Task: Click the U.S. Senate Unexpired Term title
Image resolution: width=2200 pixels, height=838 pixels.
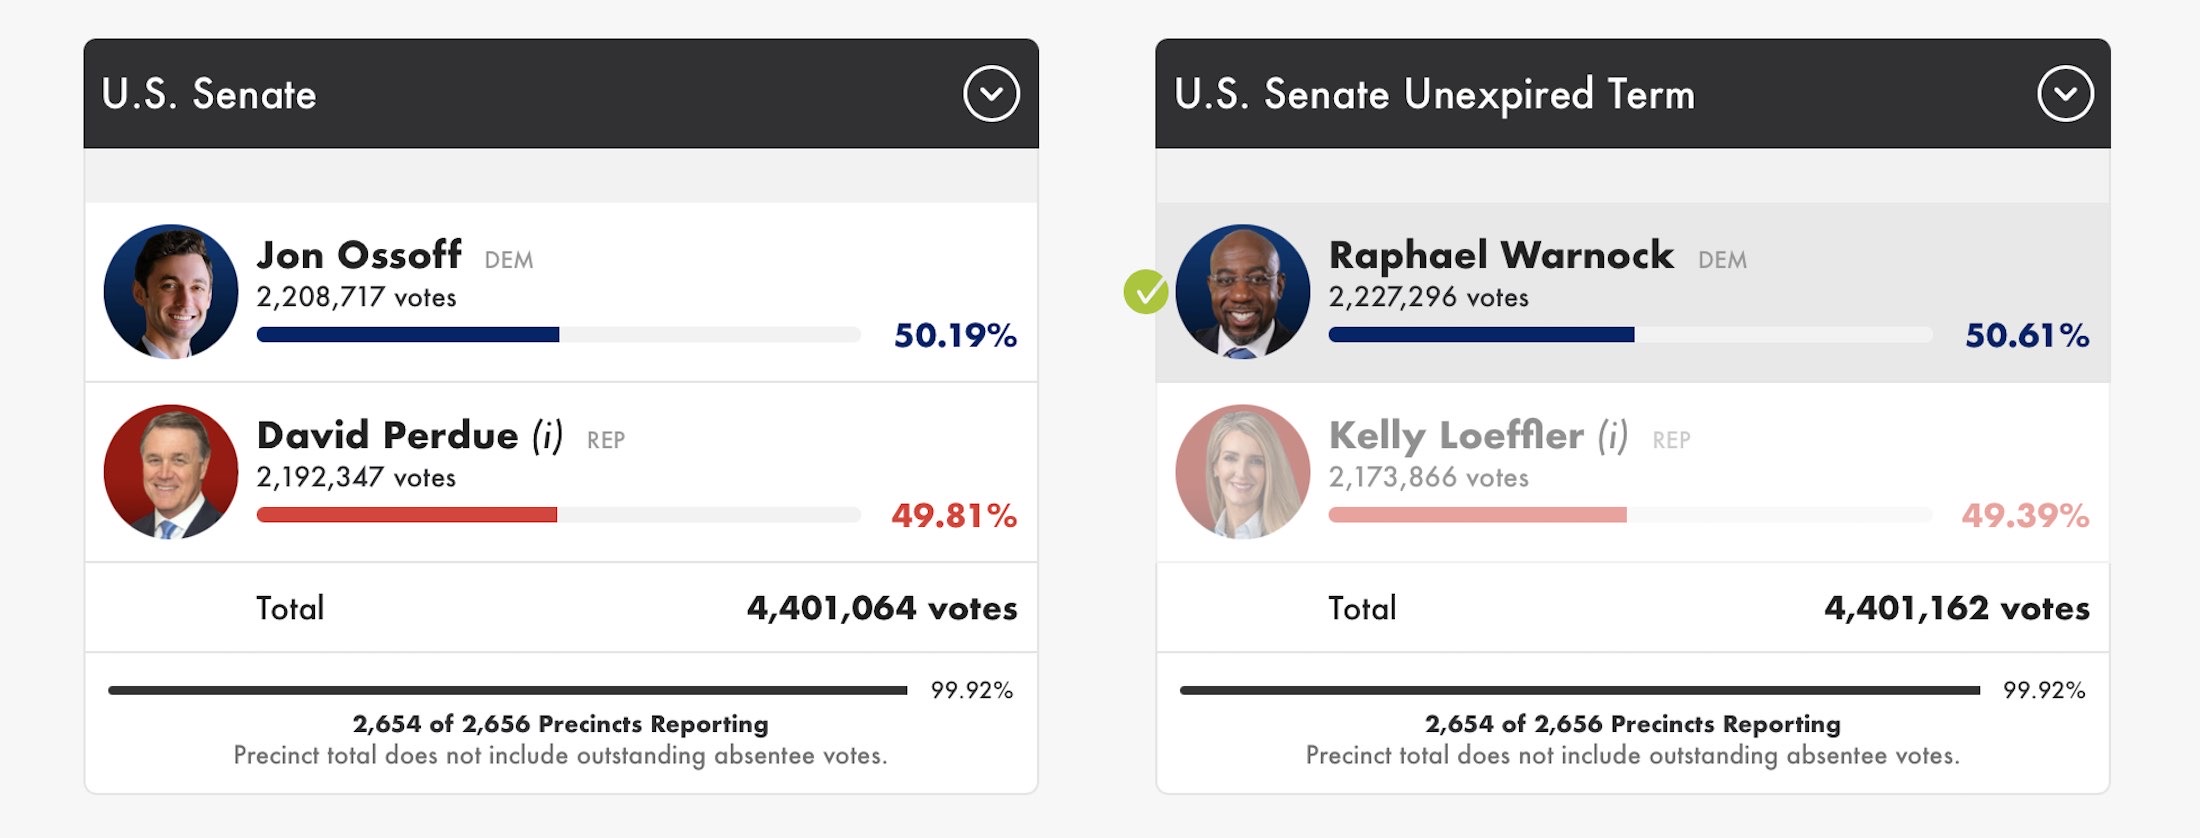Action: coord(1435,95)
